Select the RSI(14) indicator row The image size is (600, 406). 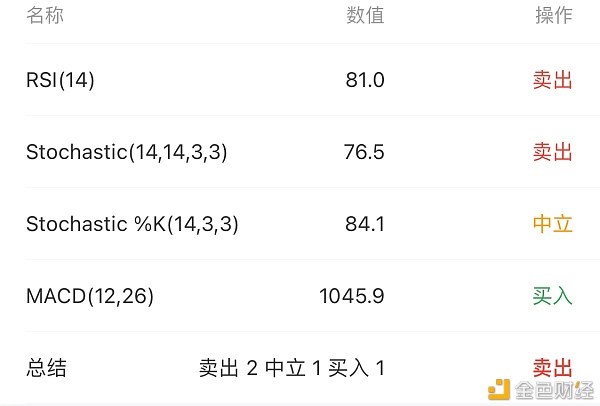[299, 80]
